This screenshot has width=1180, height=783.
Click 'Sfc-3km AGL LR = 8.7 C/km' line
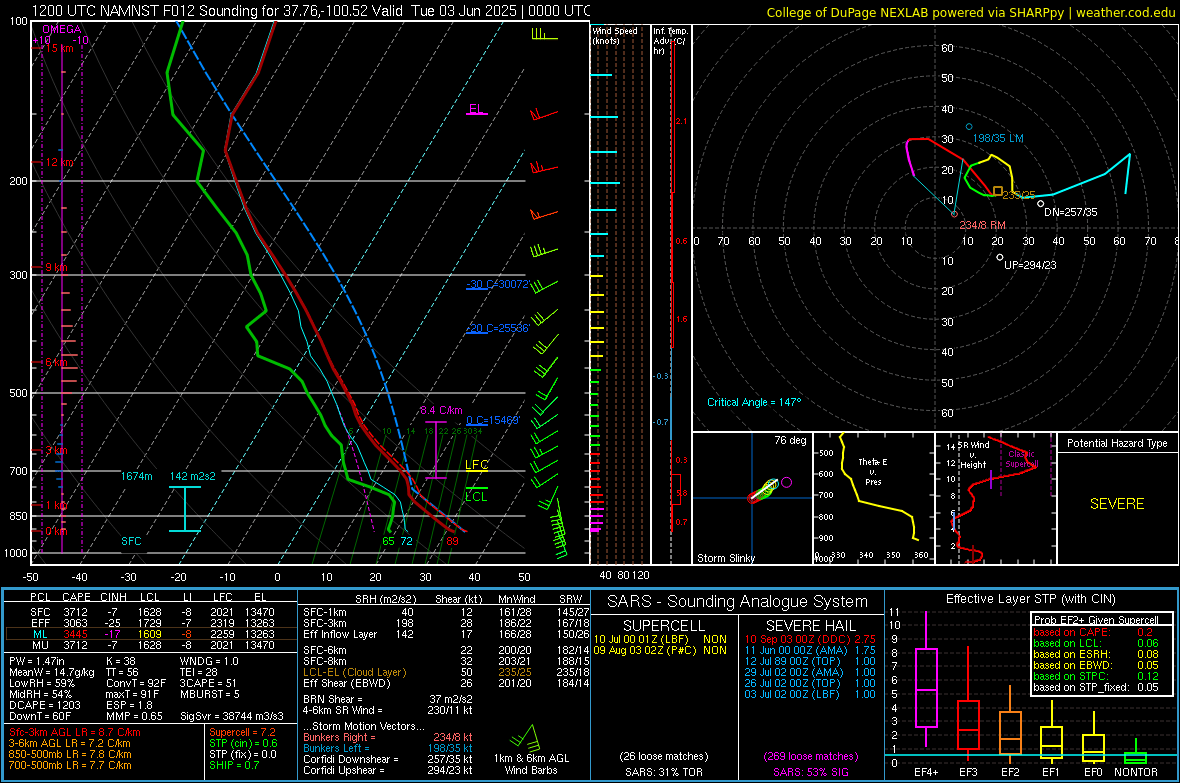pos(75,732)
